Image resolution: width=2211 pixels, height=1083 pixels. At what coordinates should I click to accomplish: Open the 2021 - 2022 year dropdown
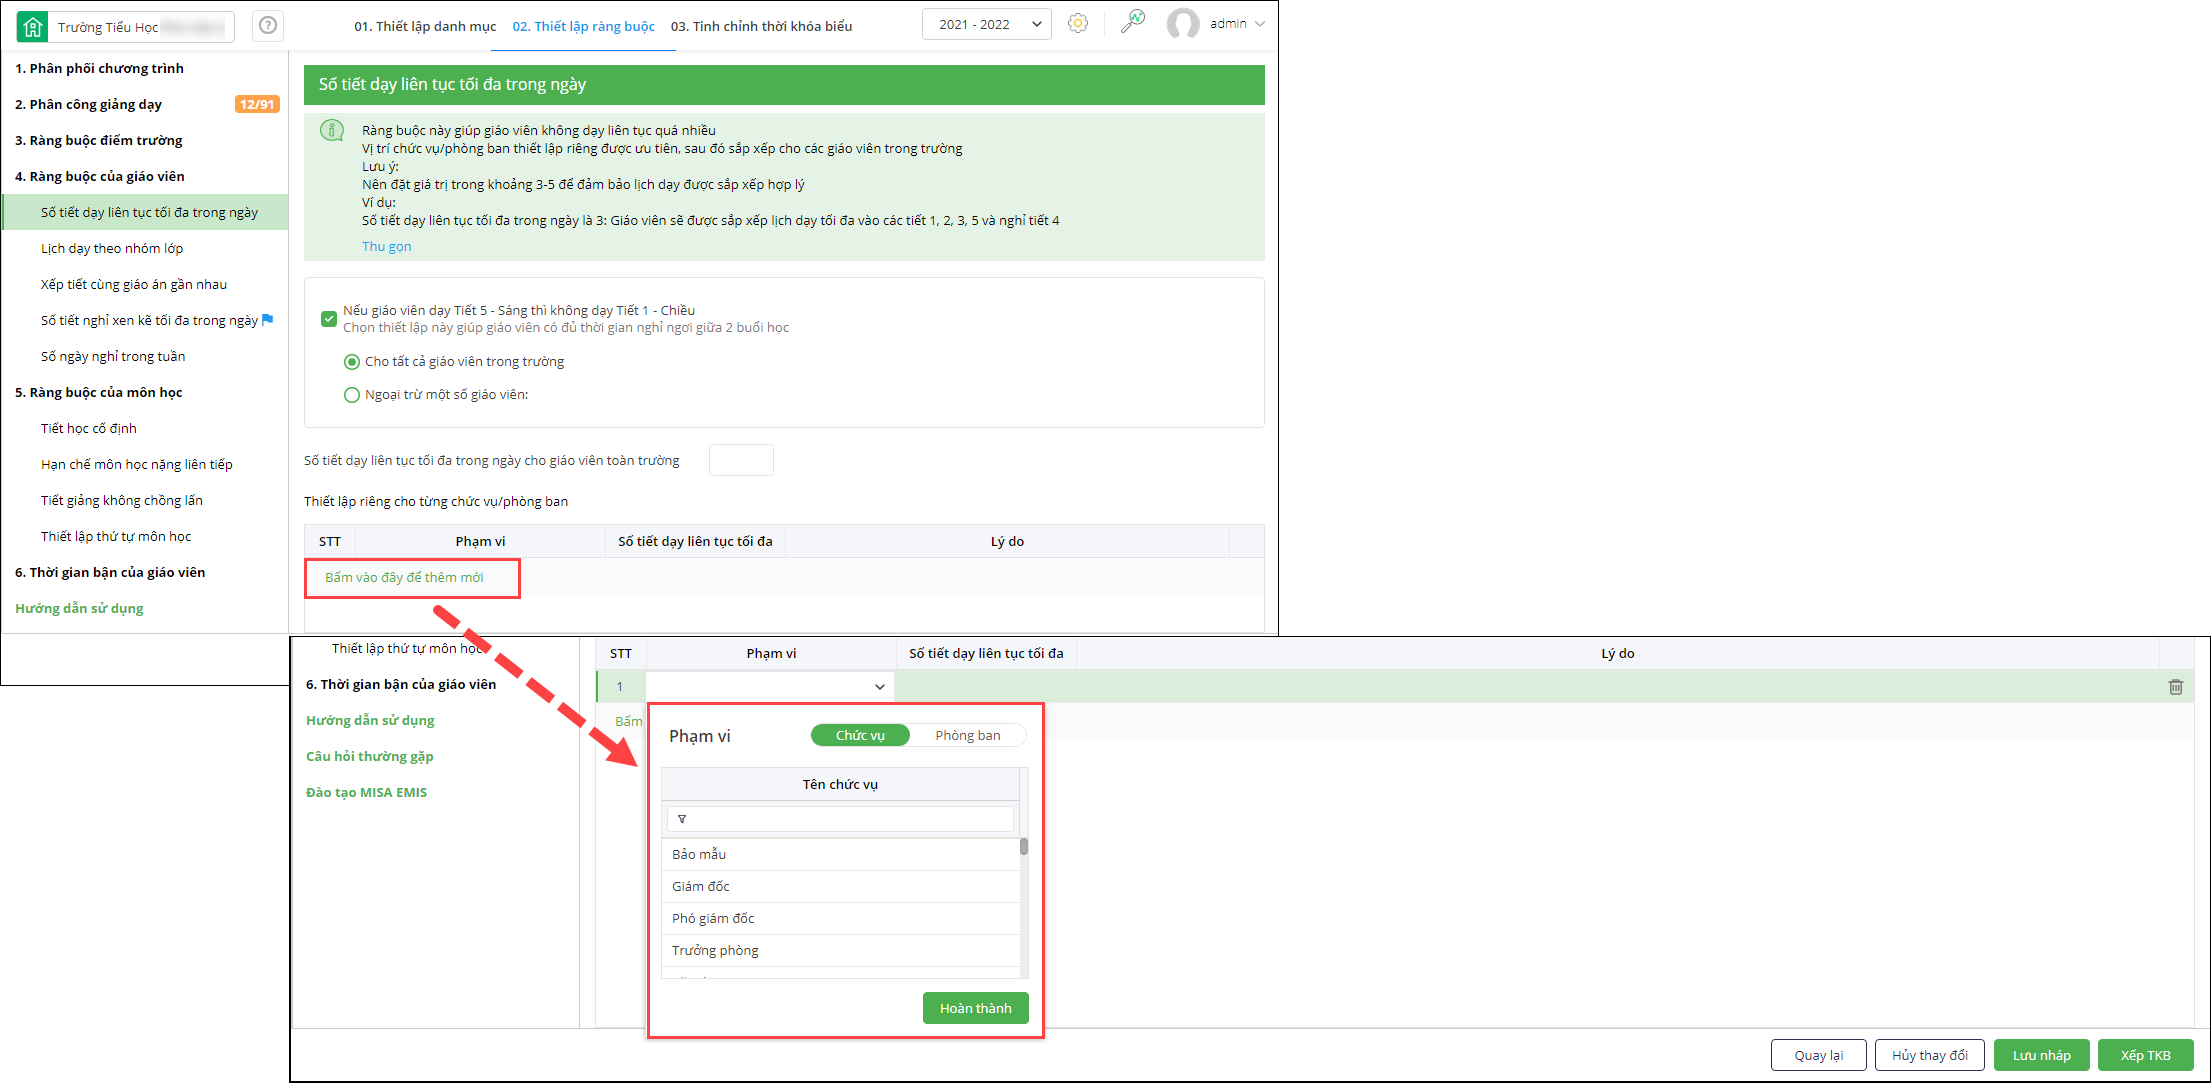point(986,25)
